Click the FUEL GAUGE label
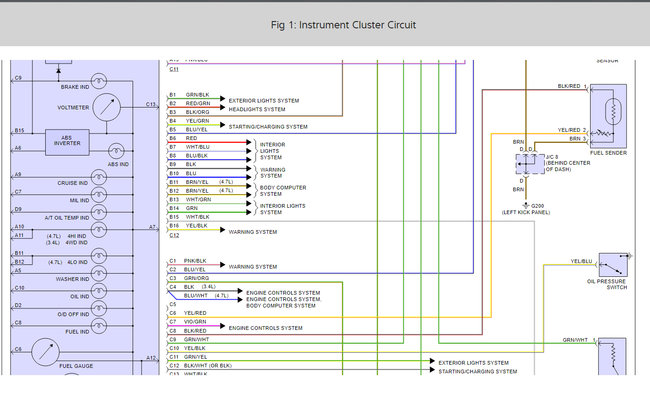The width and height of the screenshot is (650, 393). [76, 366]
